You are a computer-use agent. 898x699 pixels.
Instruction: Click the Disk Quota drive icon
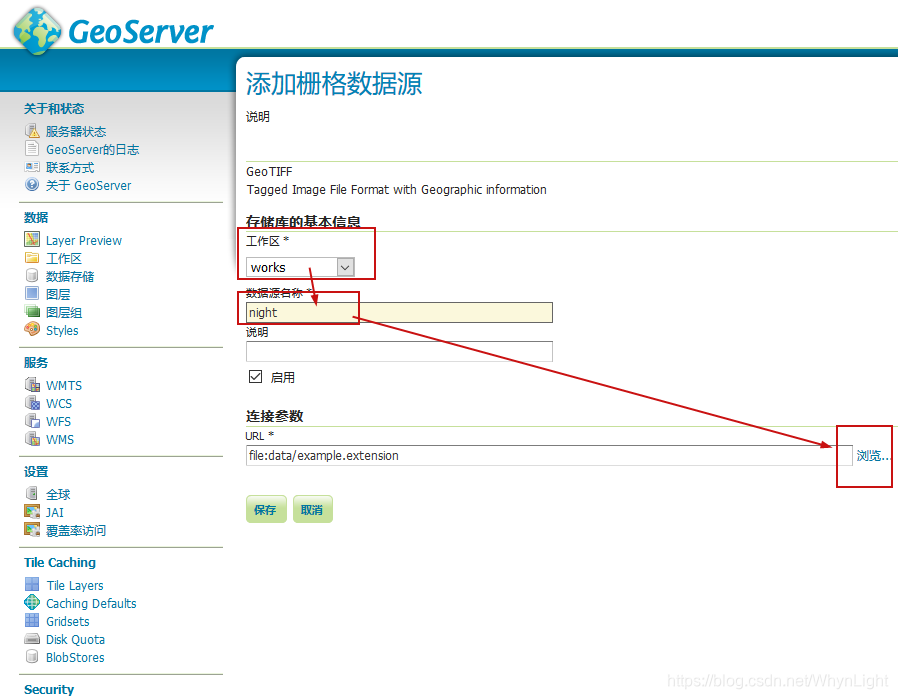pos(32,638)
